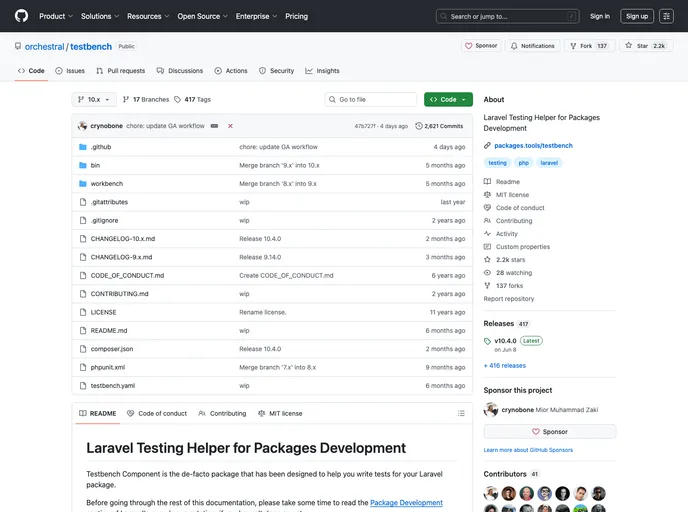Open the Pricing page
Screen dimensions: 688x512
tap(297, 16)
